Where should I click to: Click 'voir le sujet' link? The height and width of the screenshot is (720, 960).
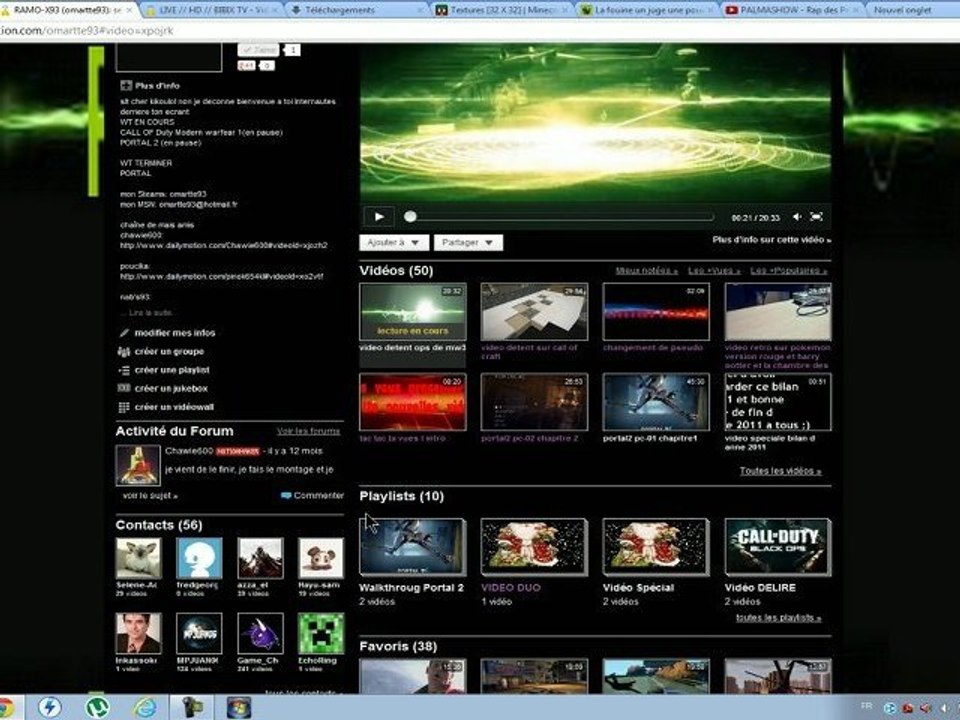tap(150, 495)
